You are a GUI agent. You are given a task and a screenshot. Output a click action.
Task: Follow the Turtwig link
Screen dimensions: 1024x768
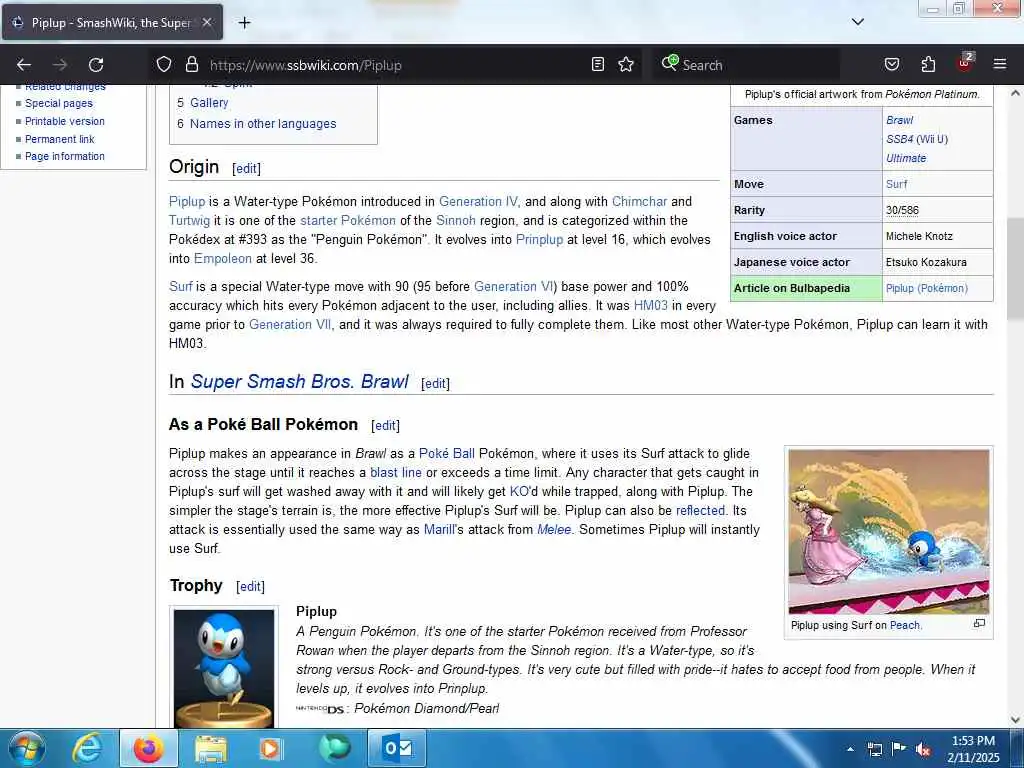[x=189, y=220]
